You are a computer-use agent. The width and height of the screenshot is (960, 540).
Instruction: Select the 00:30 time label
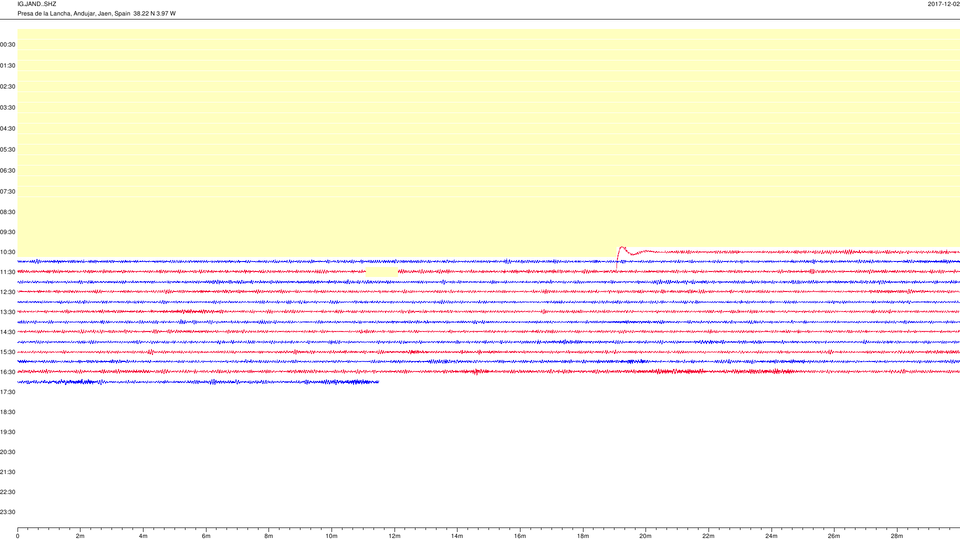8,45
